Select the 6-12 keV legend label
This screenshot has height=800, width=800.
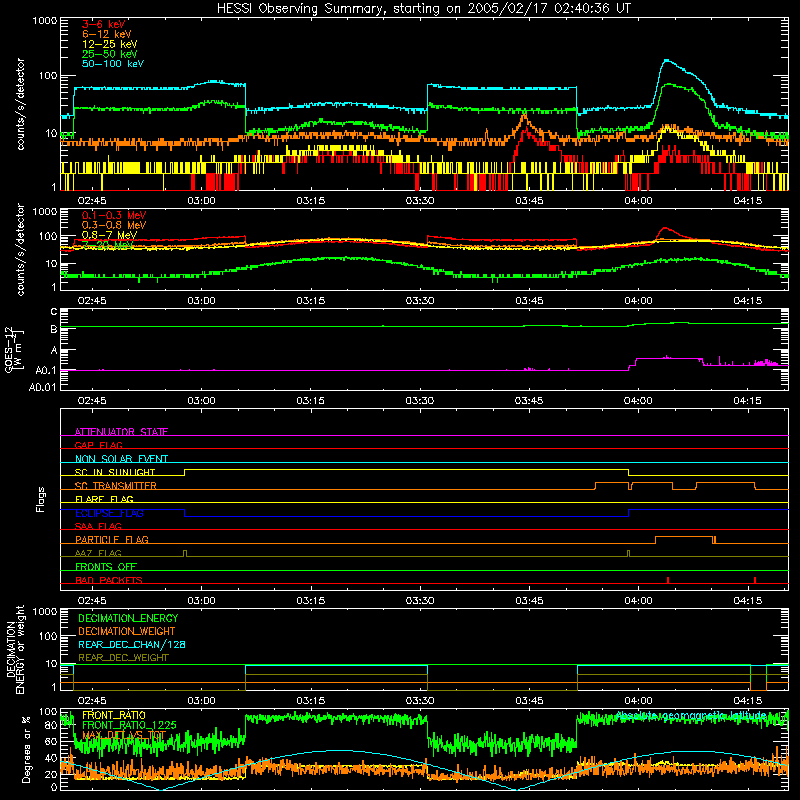[107, 34]
